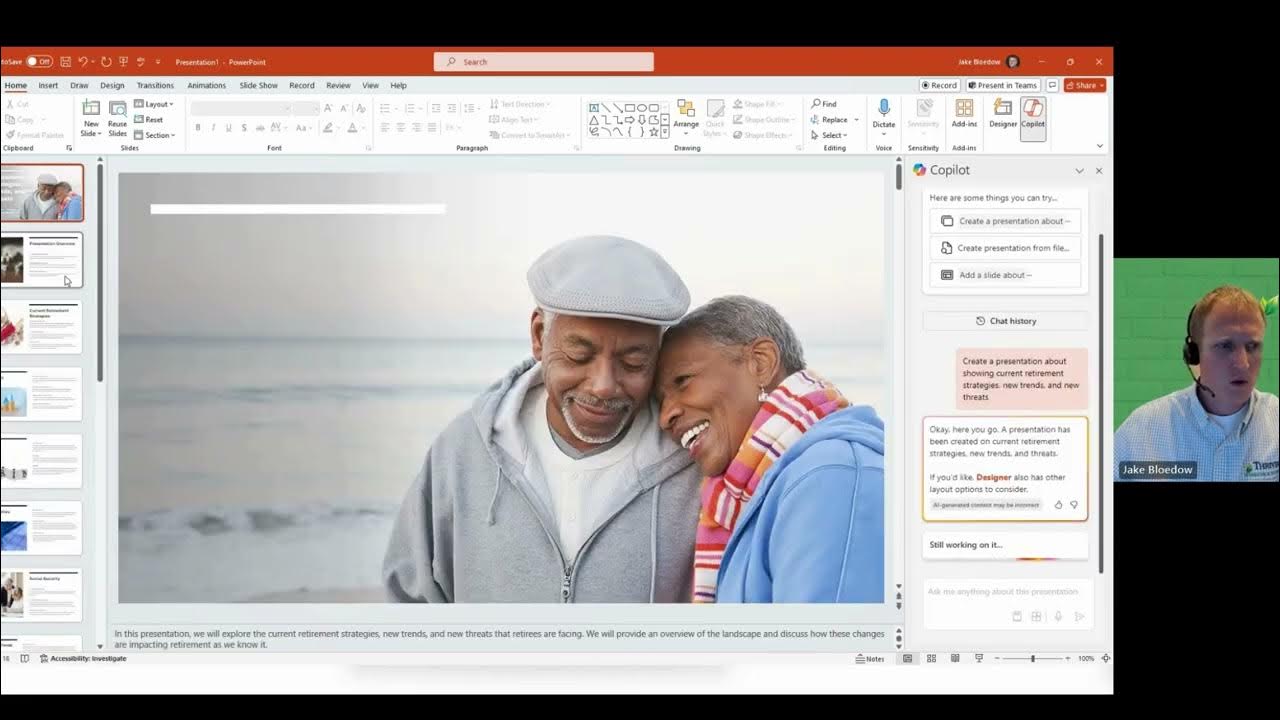
Task: Open Chat history in Copilot
Action: tap(1005, 320)
